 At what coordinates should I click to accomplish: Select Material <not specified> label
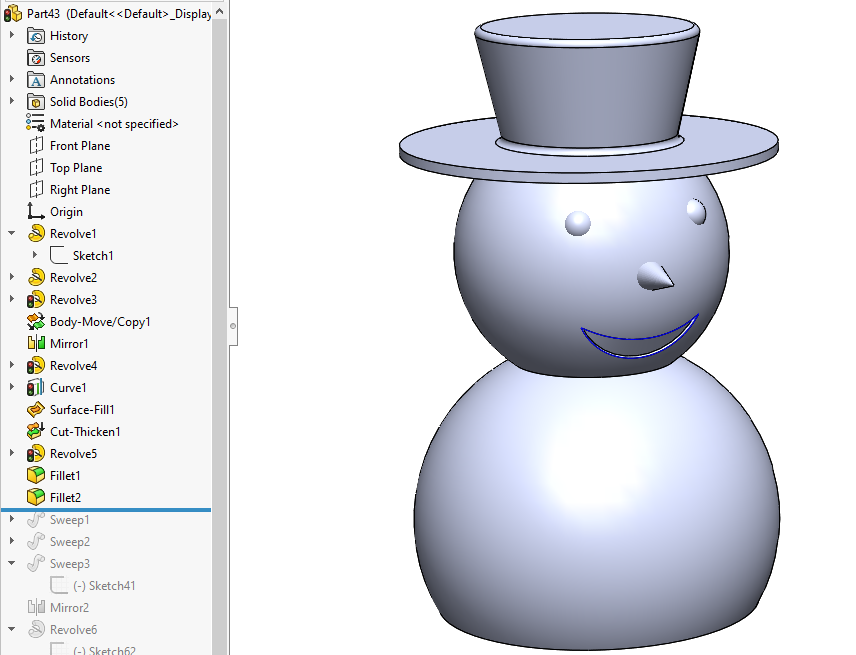(114, 124)
